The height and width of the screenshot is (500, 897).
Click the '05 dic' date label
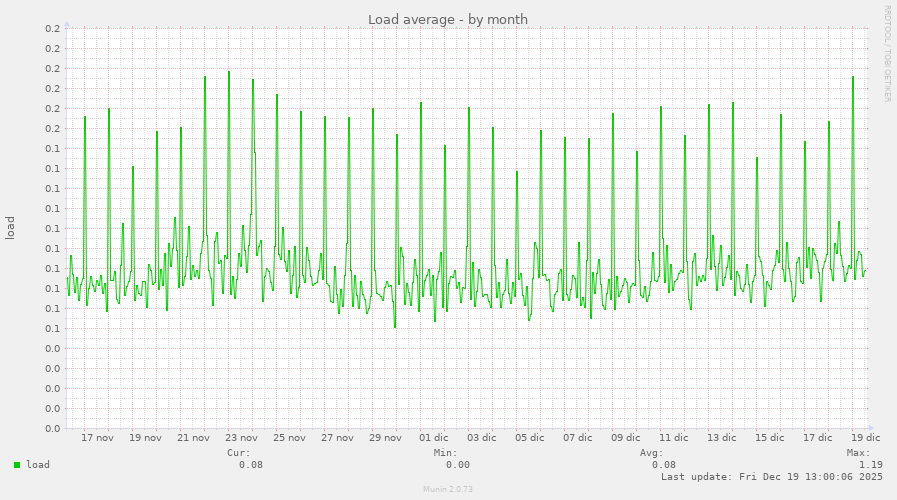tap(530, 438)
